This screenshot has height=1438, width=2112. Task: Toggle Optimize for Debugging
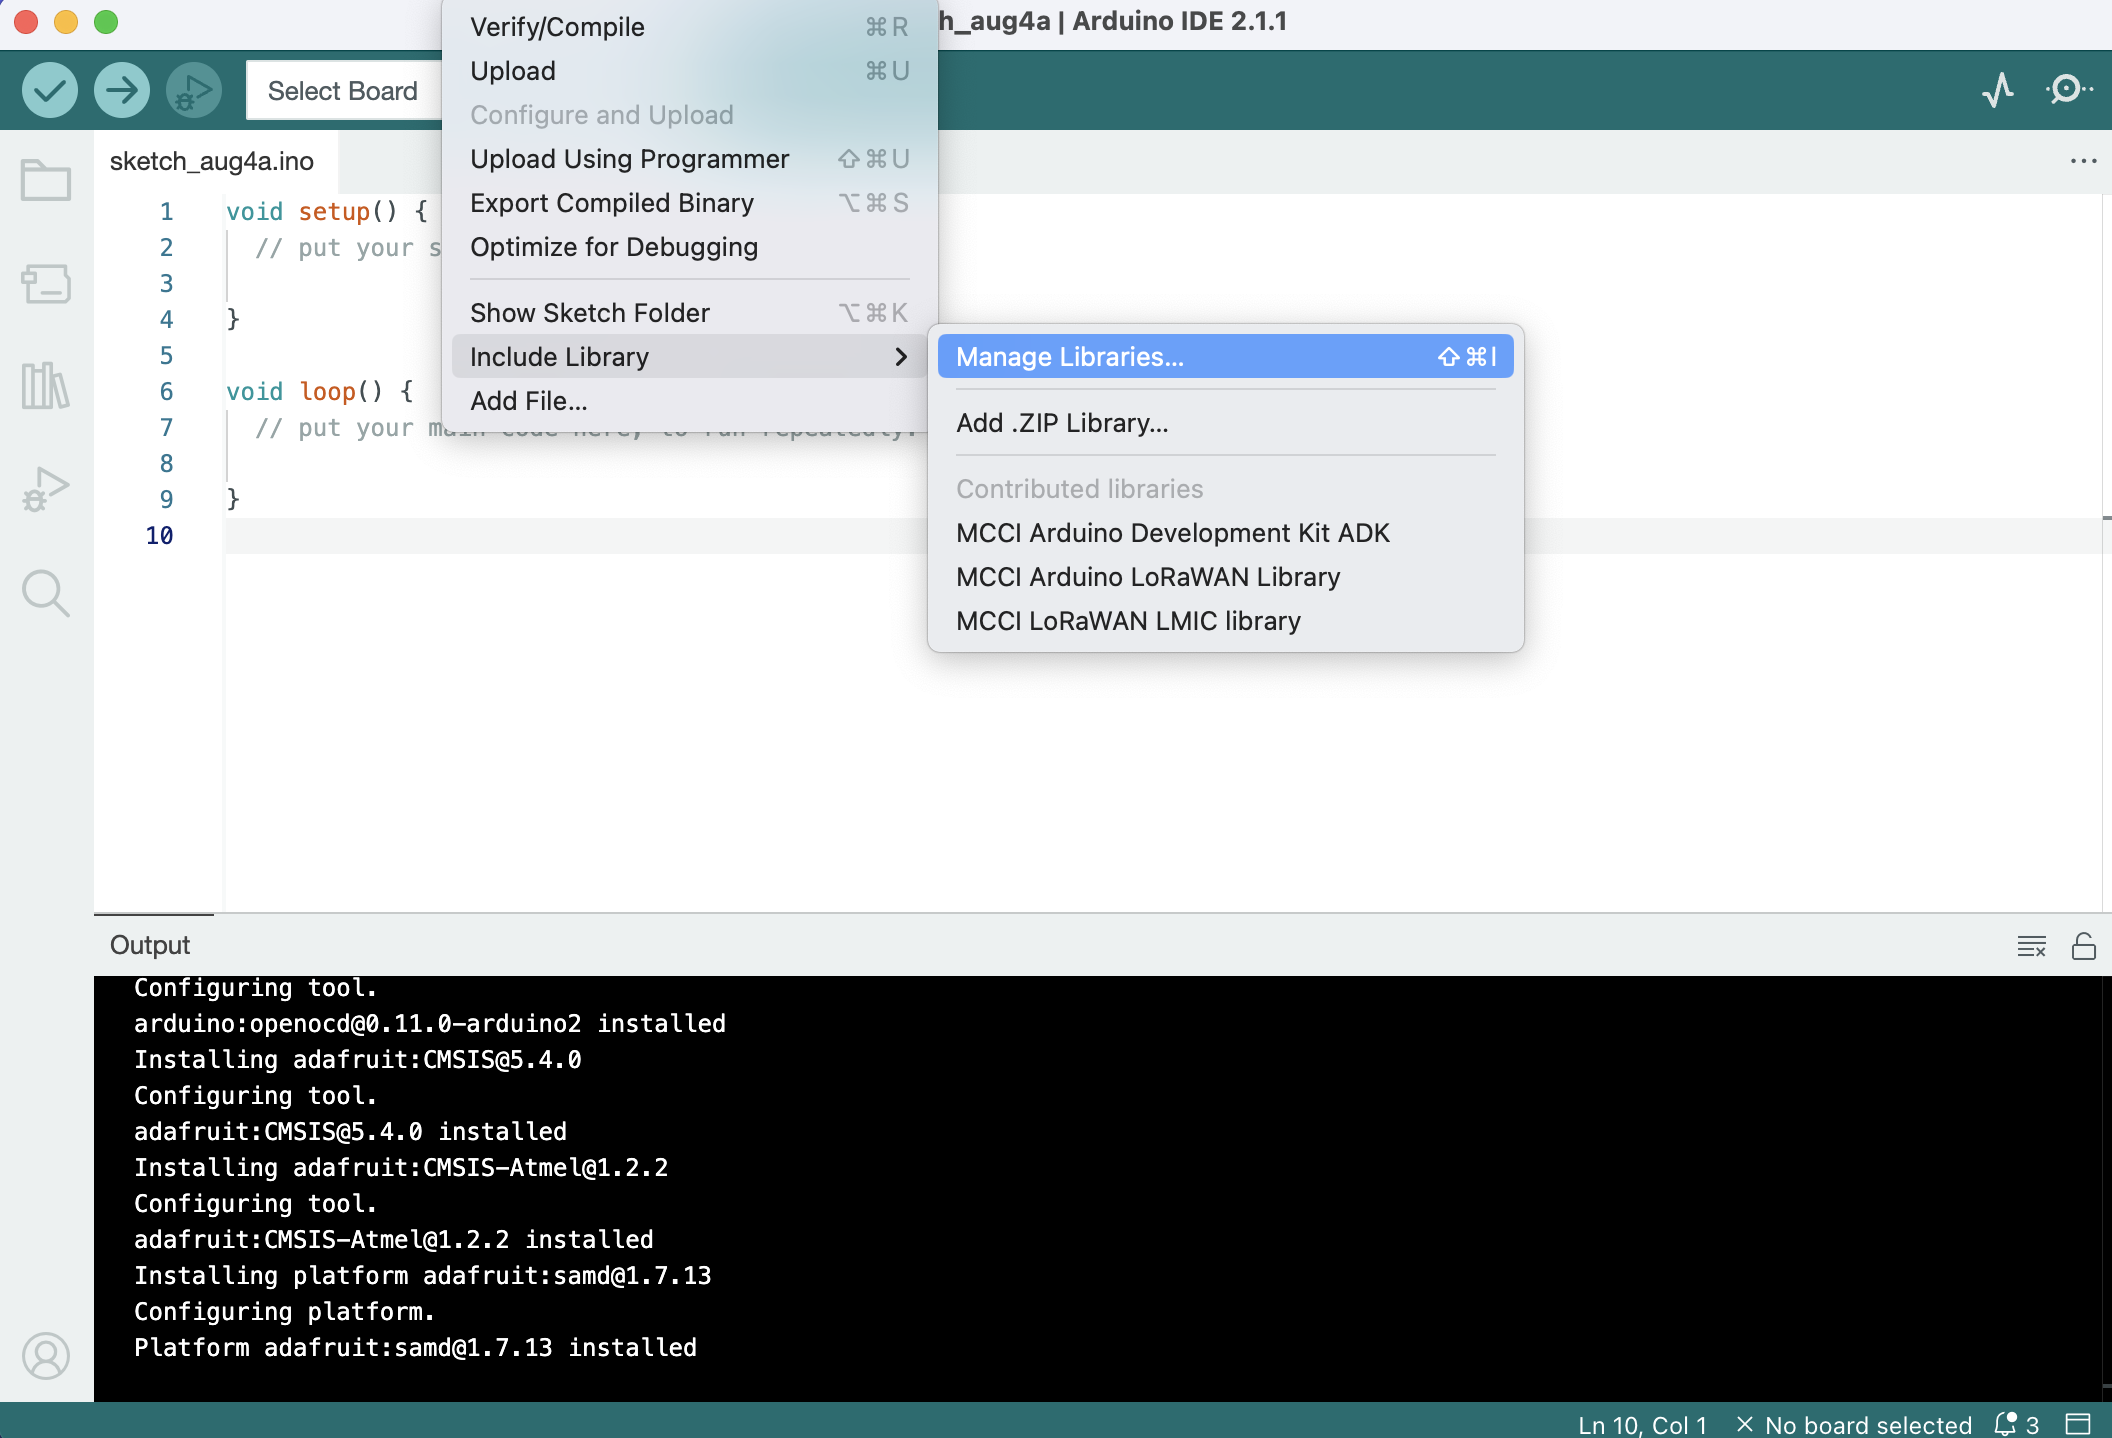point(689,247)
